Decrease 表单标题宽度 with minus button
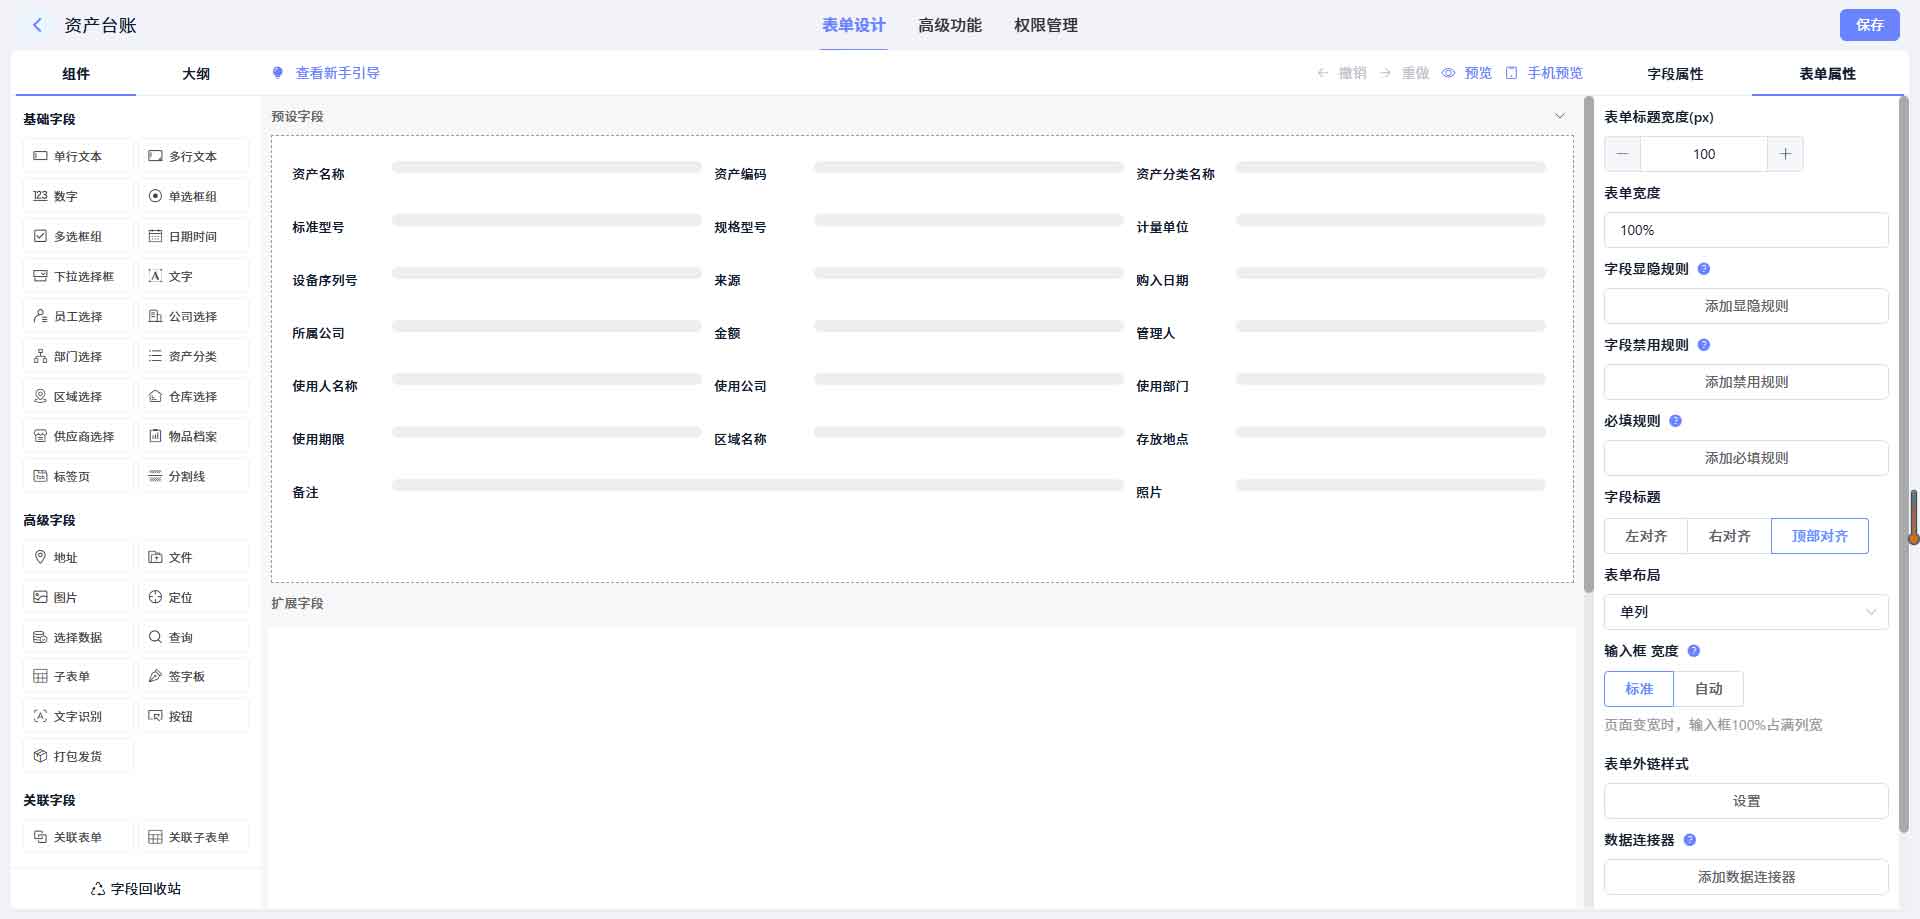Image resolution: width=1920 pixels, height=919 pixels. point(1622,154)
